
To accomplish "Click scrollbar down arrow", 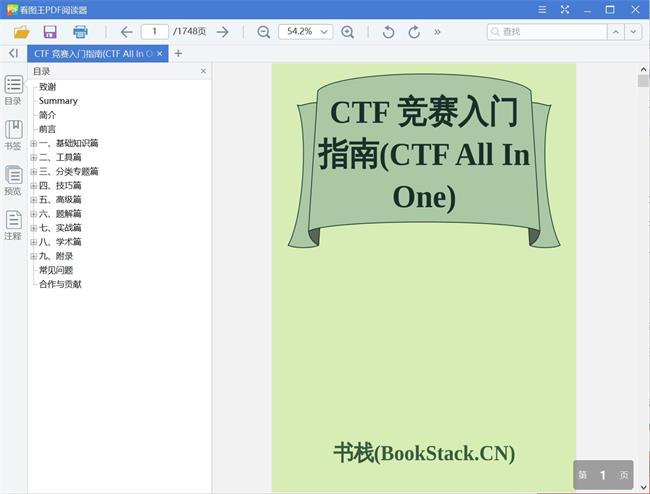I will pos(643,487).
